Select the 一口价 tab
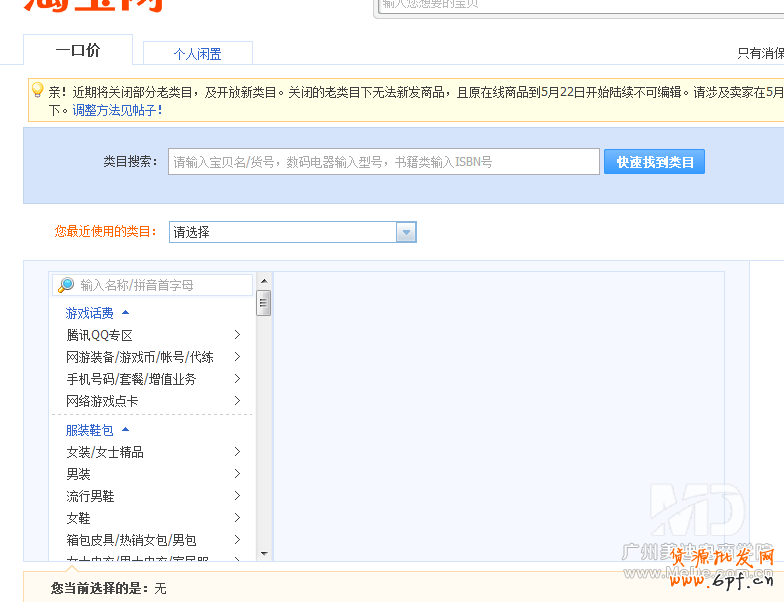Viewport: 784px width, 602px height. [x=78, y=50]
